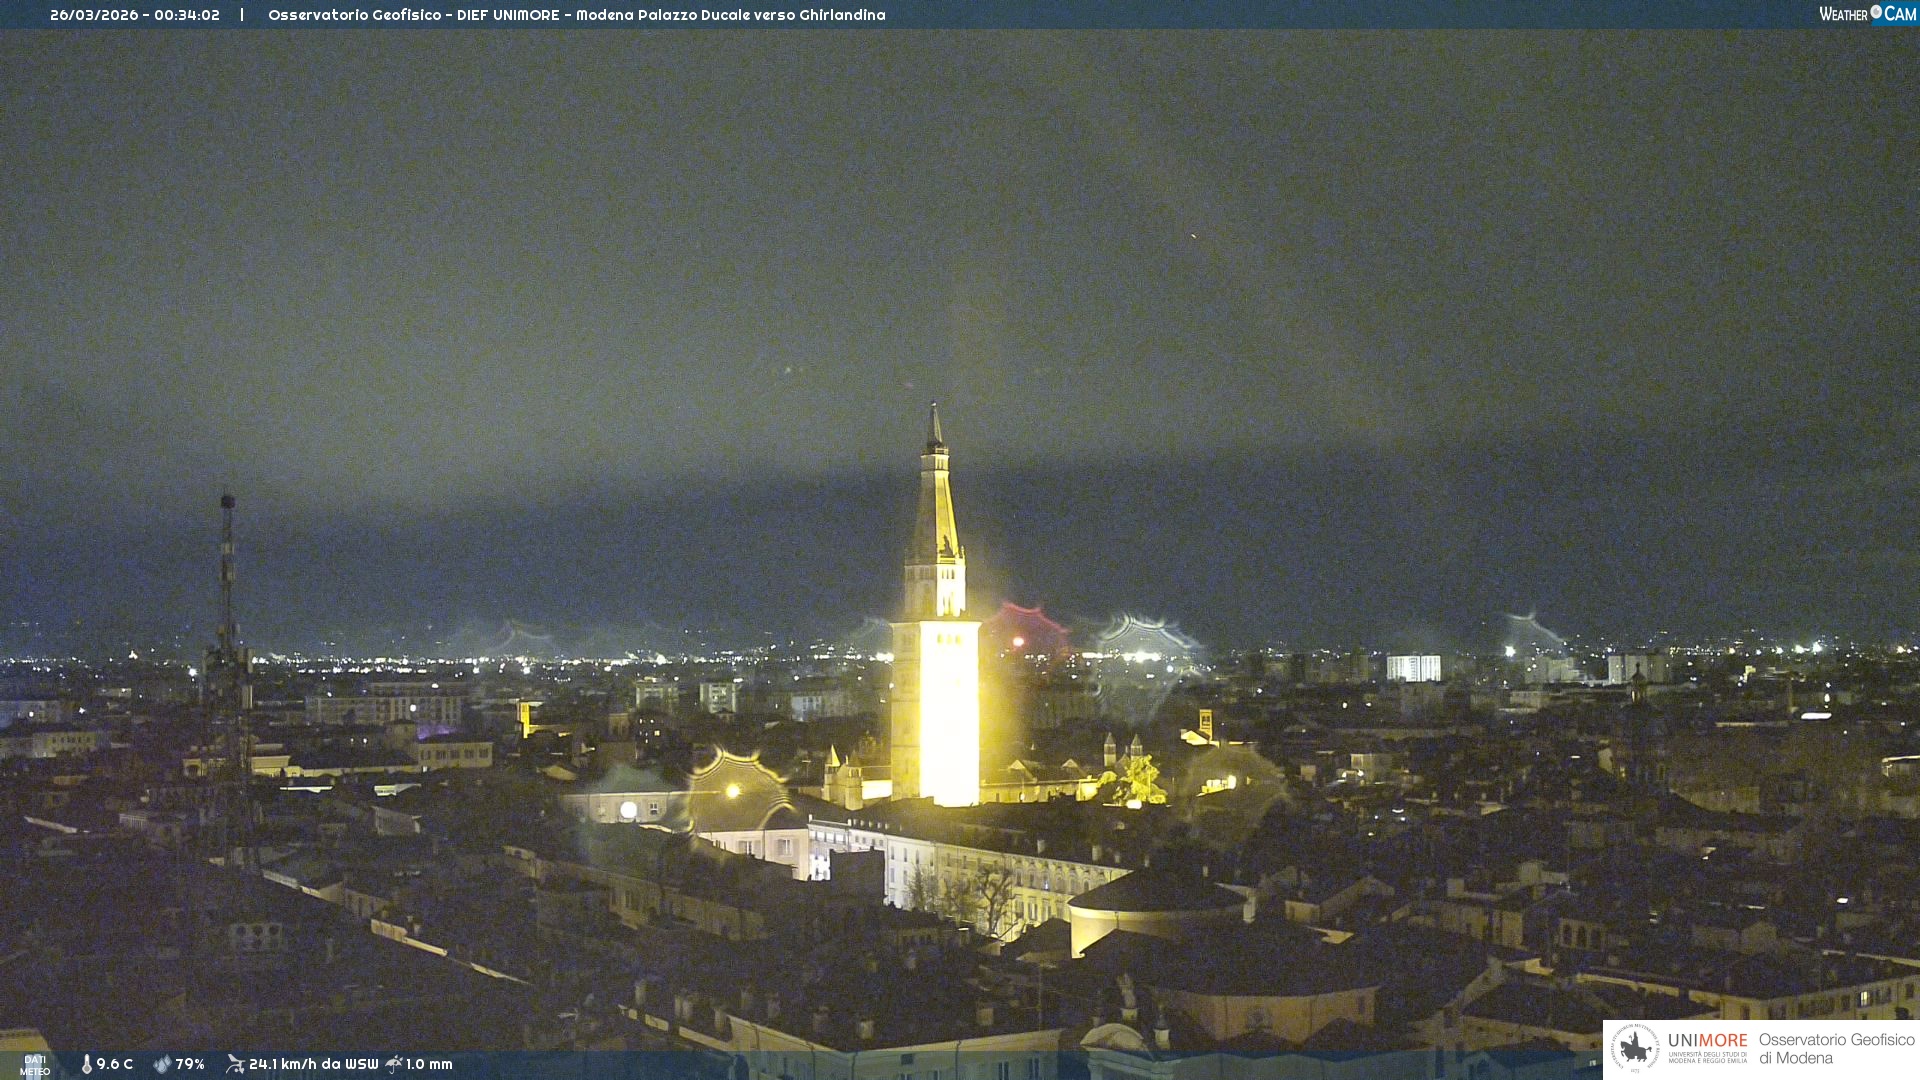The image size is (1920, 1080).
Task: Click the UNIMORE logo text
Action: coord(1707,1041)
